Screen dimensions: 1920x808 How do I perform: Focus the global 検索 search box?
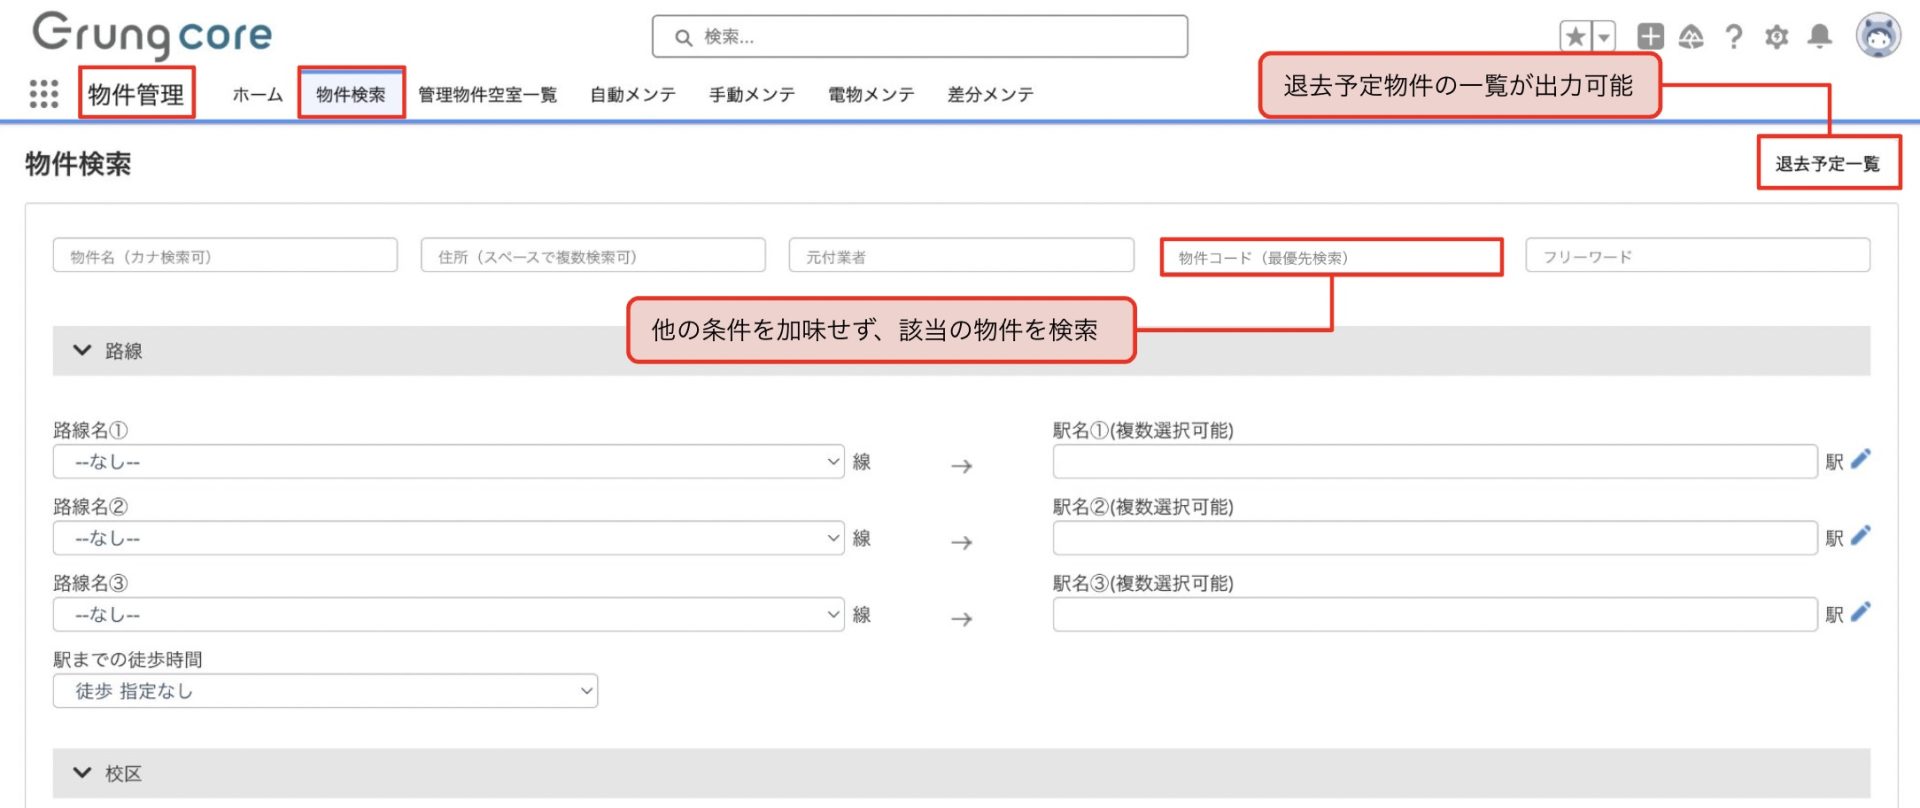pos(920,37)
